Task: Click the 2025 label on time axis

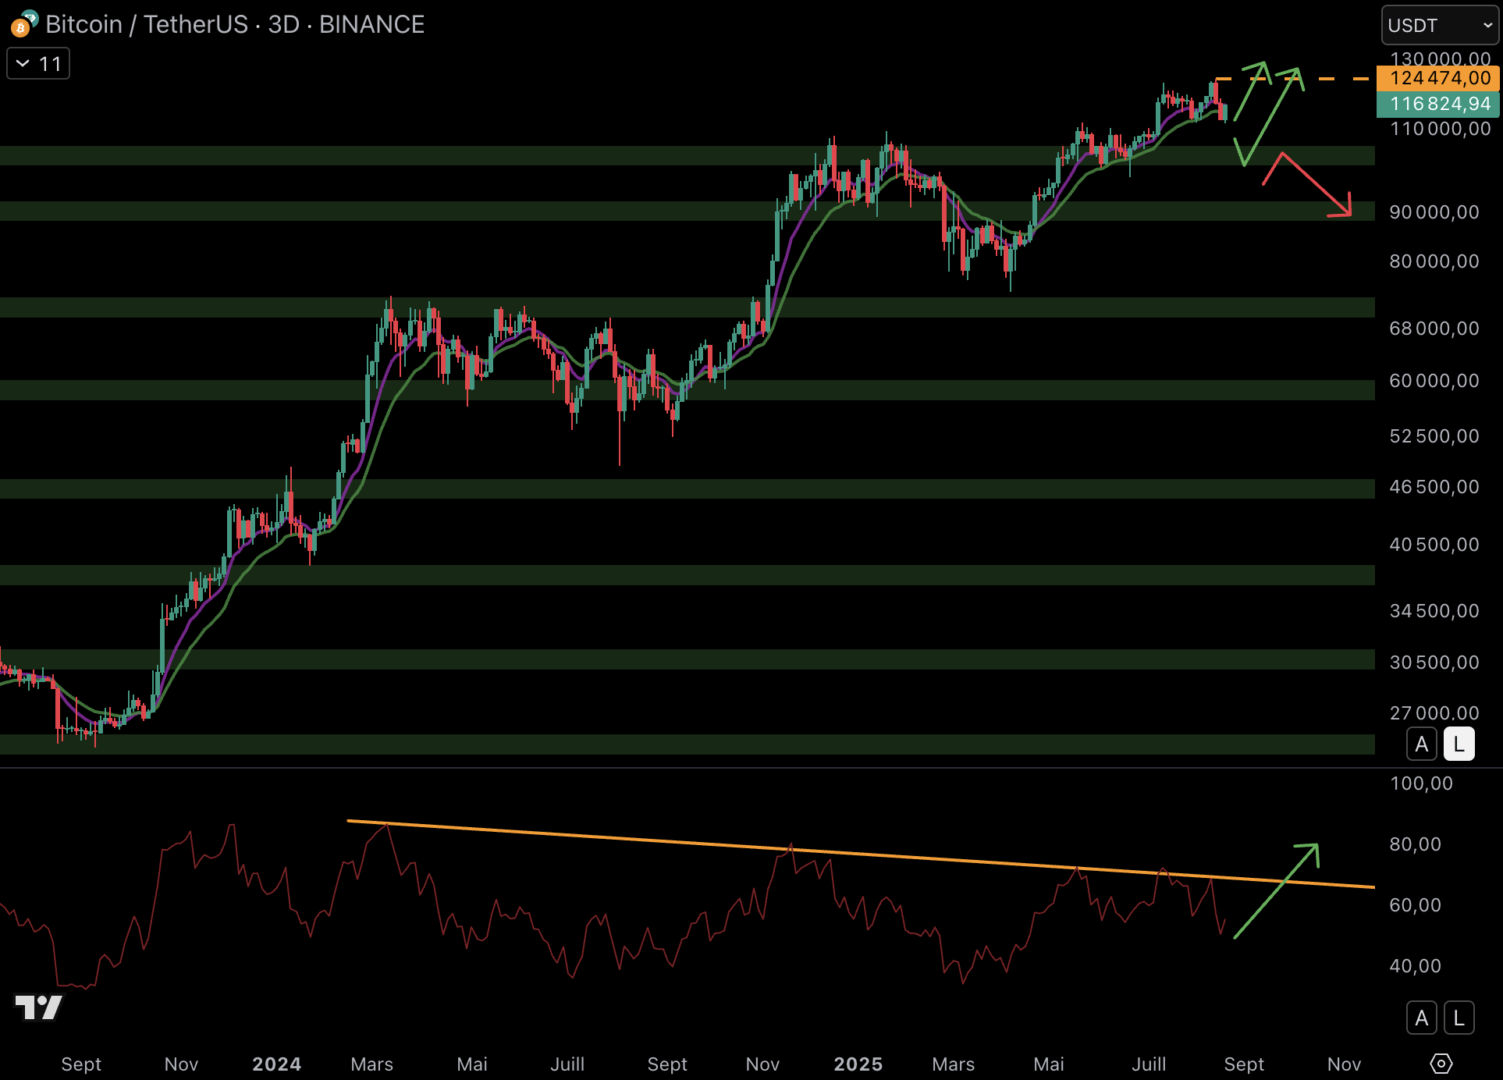Action: coord(858,1064)
